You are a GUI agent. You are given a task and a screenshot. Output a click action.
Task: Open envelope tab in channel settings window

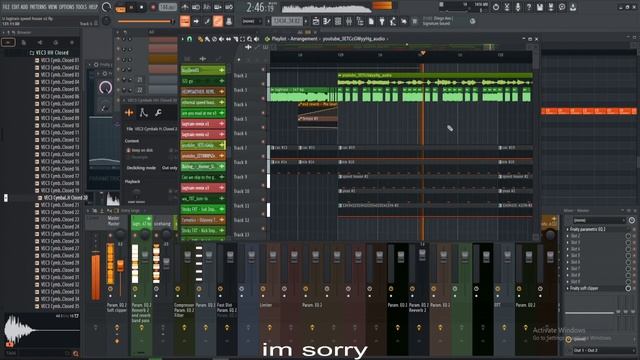pos(144,113)
